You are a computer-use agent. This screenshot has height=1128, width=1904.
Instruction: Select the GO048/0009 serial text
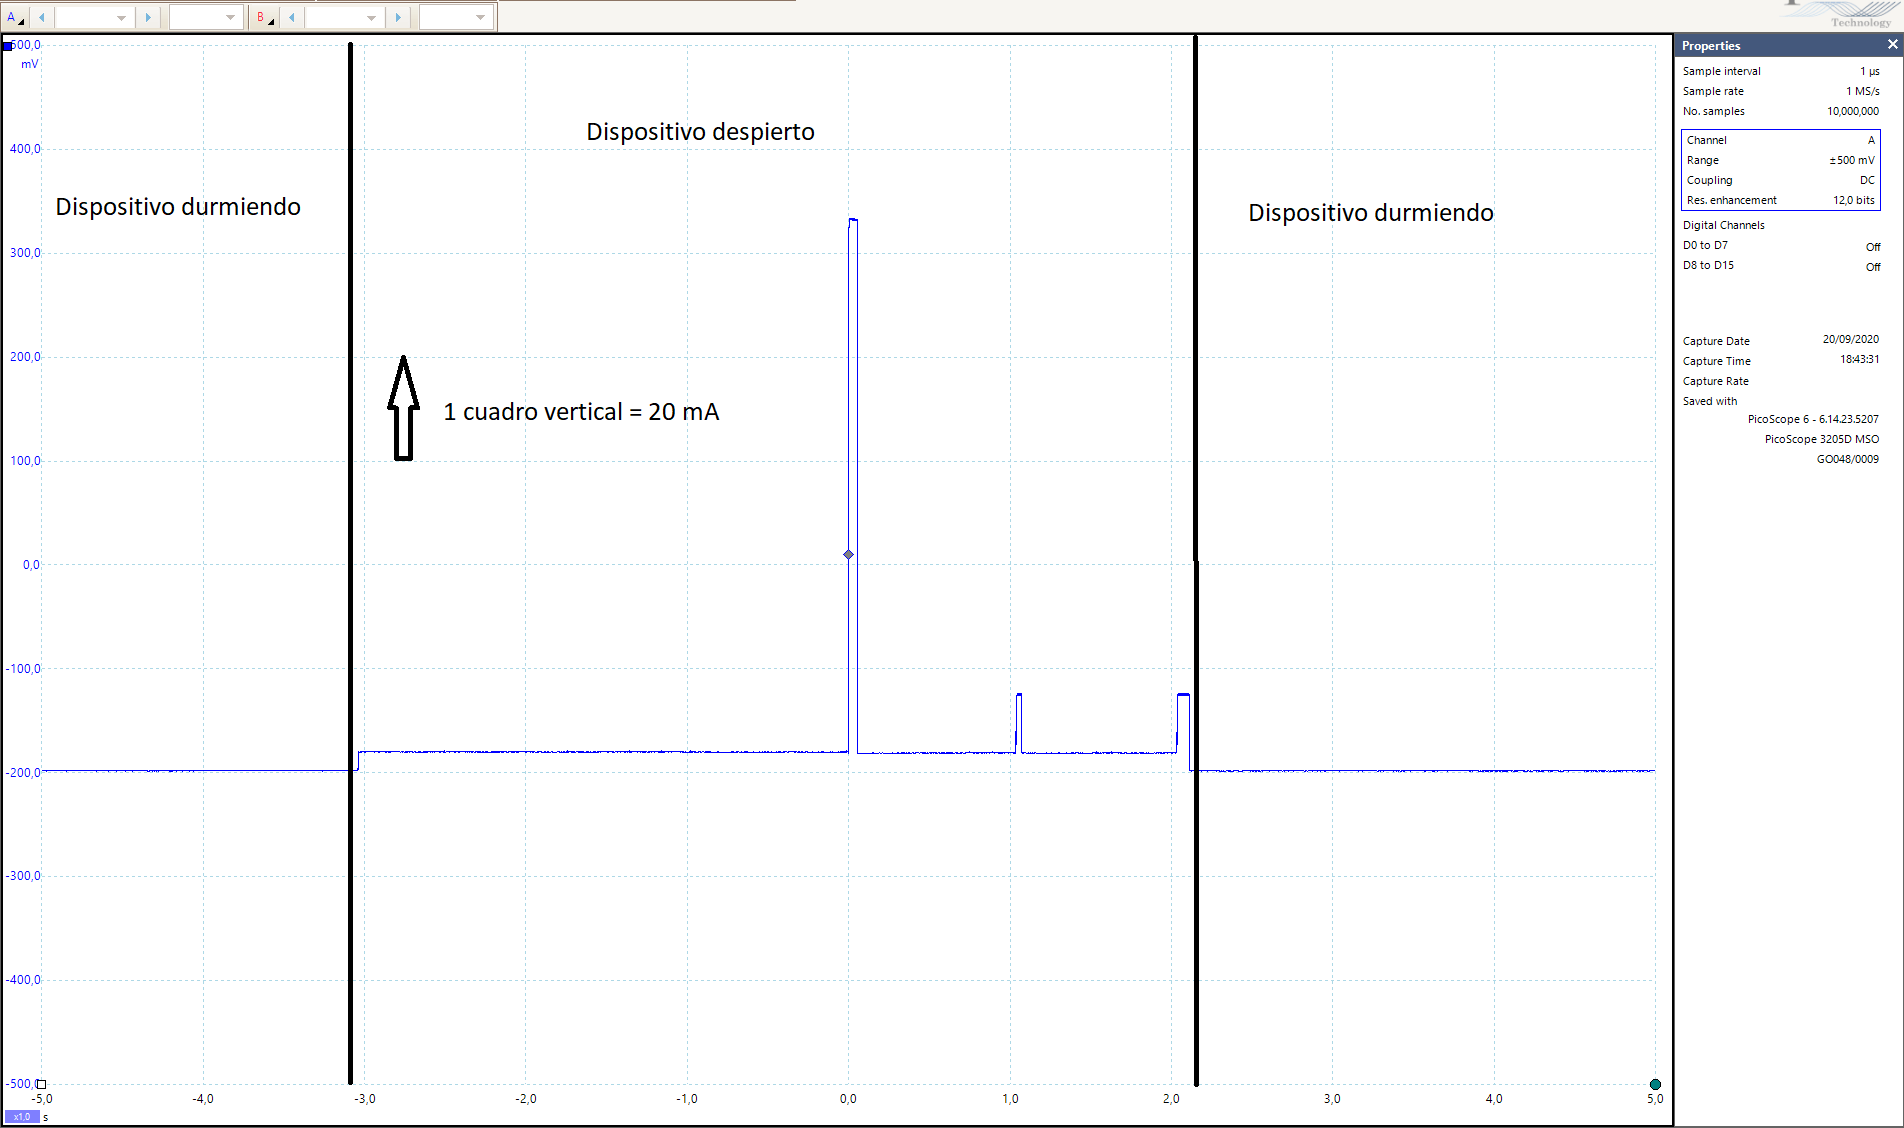pyautogui.click(x=1847, y=459)
